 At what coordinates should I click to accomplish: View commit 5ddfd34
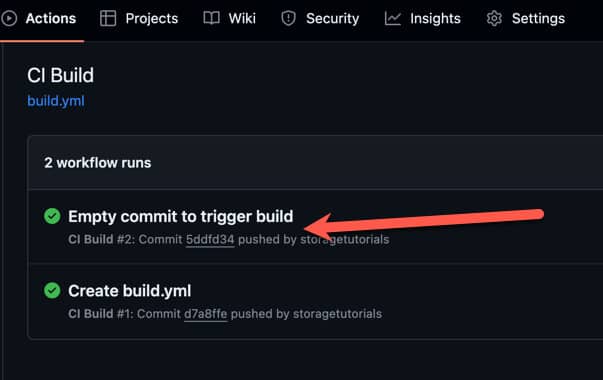coord(210,240)
